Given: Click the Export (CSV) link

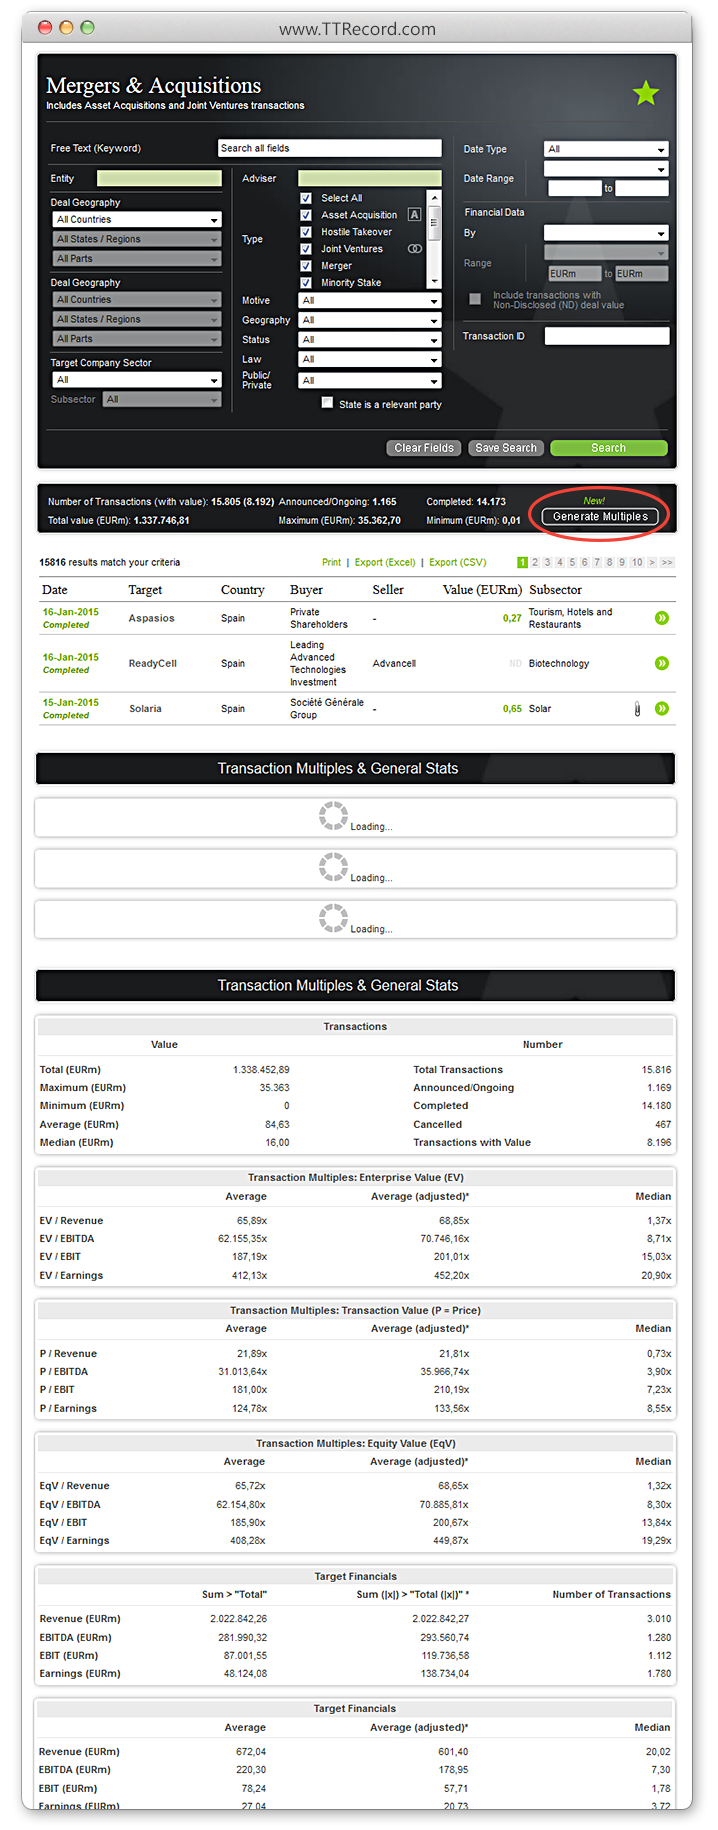Looking at the screenshot, I should point(458,562).
